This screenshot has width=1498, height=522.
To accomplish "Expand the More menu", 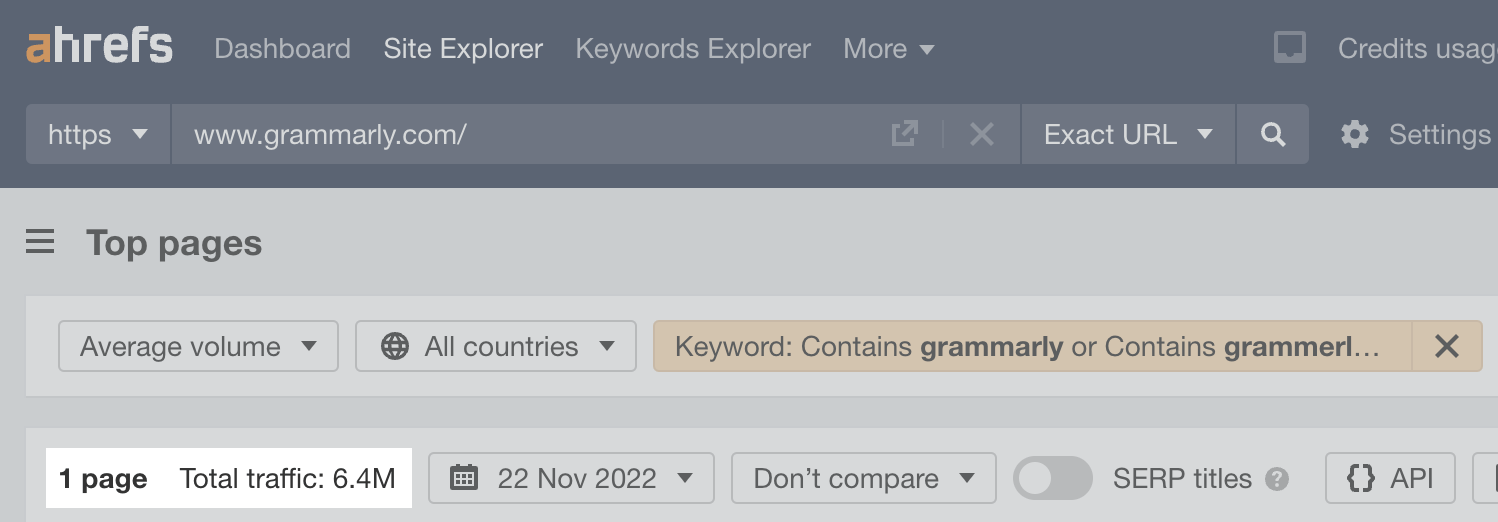I will (889, 48).
